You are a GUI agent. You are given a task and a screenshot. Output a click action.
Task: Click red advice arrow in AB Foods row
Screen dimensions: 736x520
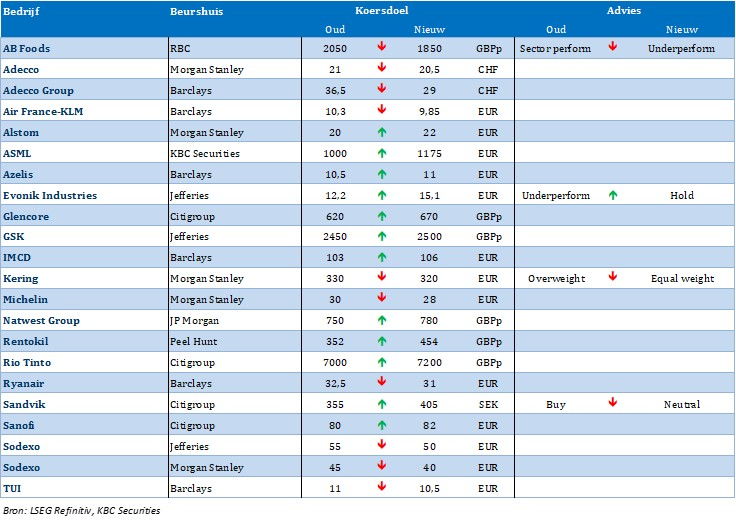tap(612, 48)
